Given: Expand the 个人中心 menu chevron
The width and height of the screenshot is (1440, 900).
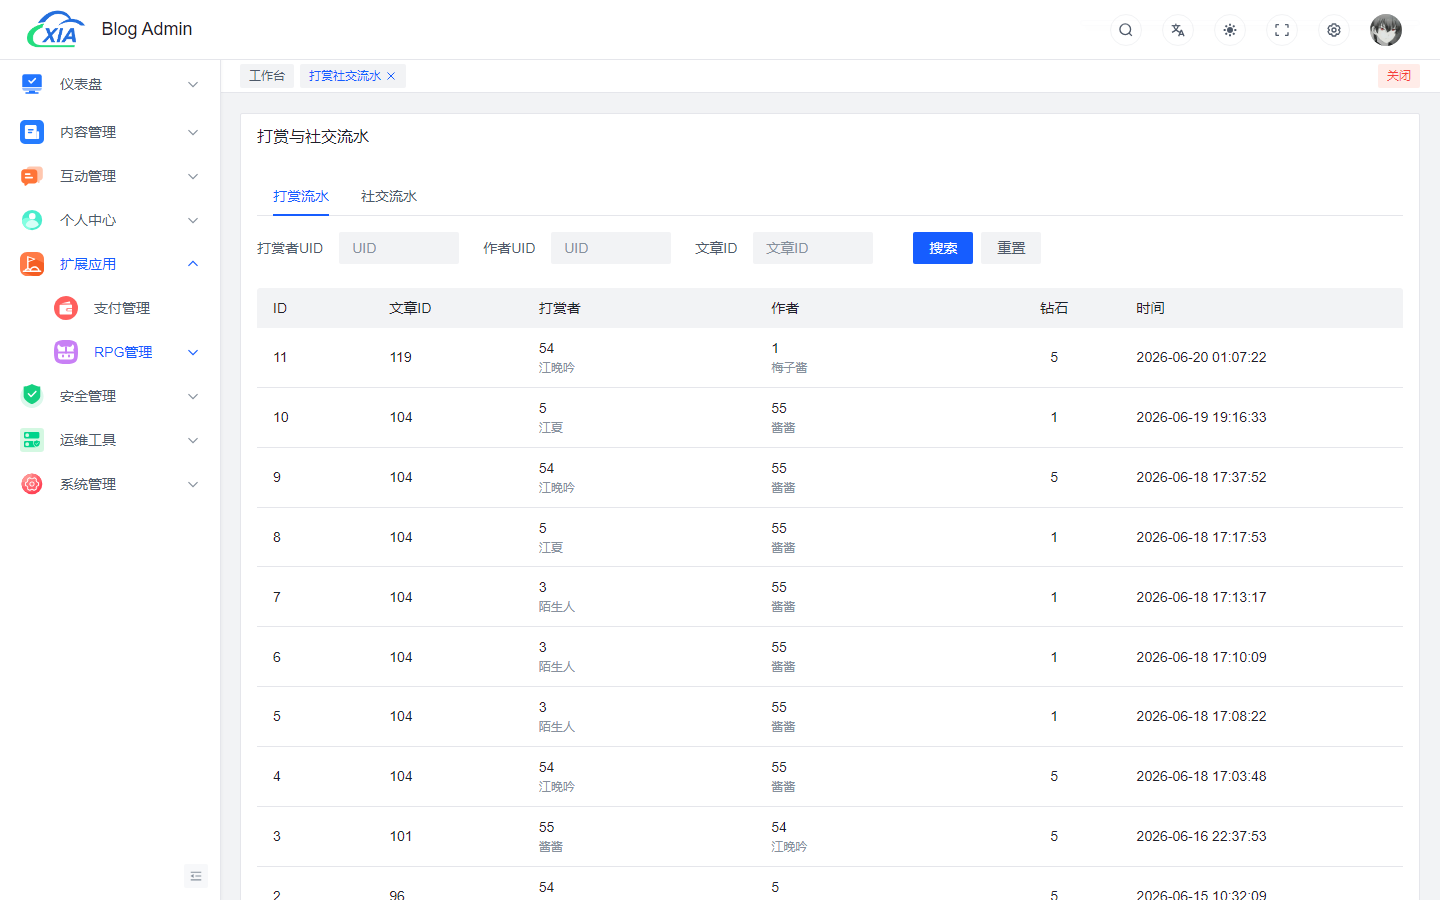Looking at the screenshot, I should [x=193, y=220].
